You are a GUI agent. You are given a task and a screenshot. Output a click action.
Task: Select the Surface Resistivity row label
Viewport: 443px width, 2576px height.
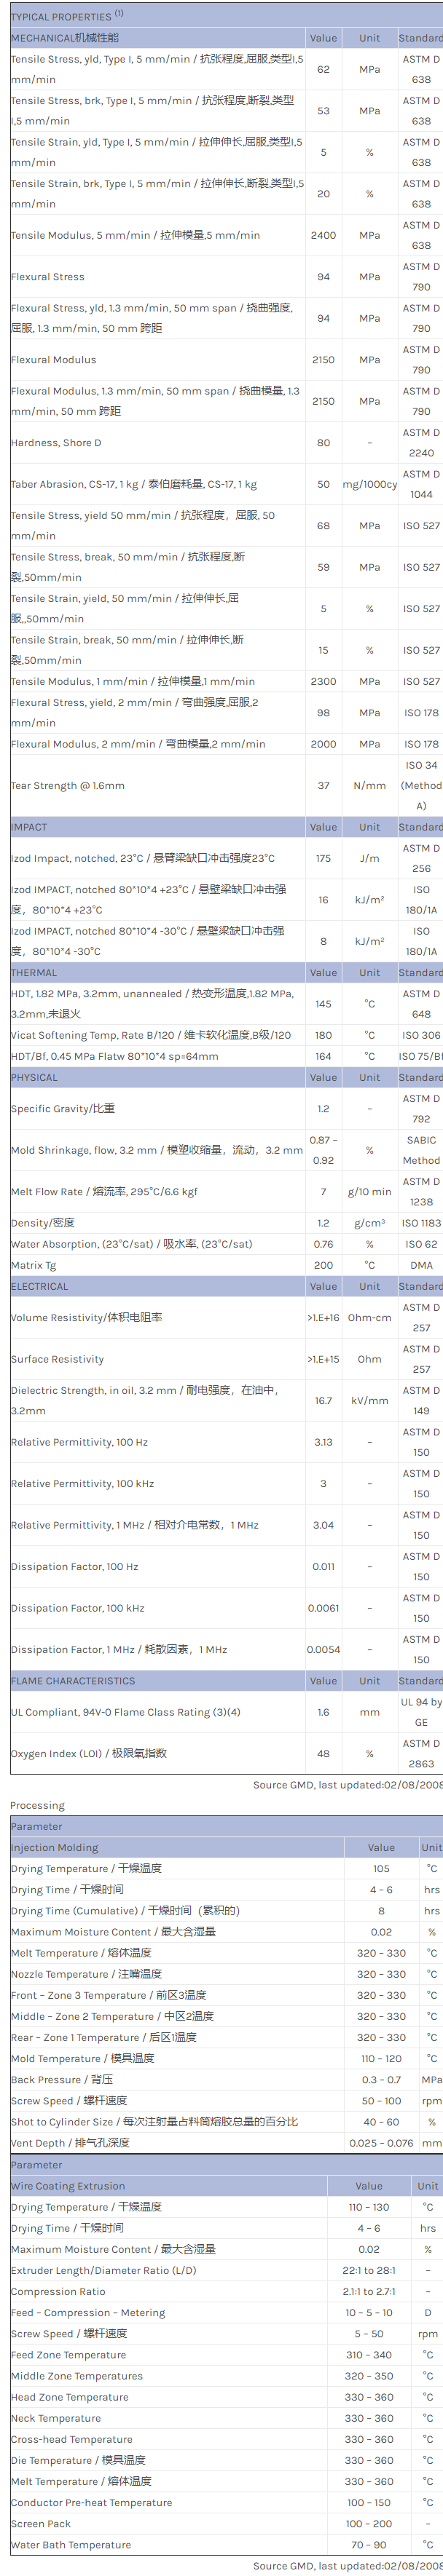coord(57,1360)
